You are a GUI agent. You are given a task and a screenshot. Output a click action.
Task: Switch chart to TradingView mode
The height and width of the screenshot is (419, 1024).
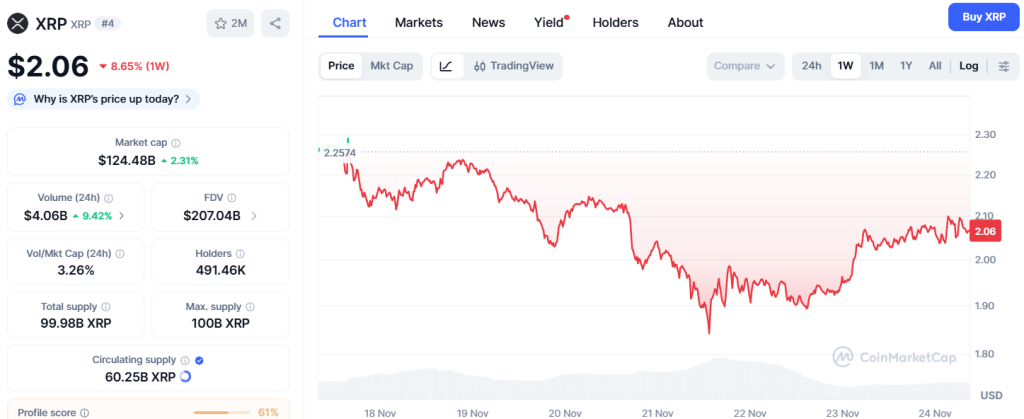(513, 66)
